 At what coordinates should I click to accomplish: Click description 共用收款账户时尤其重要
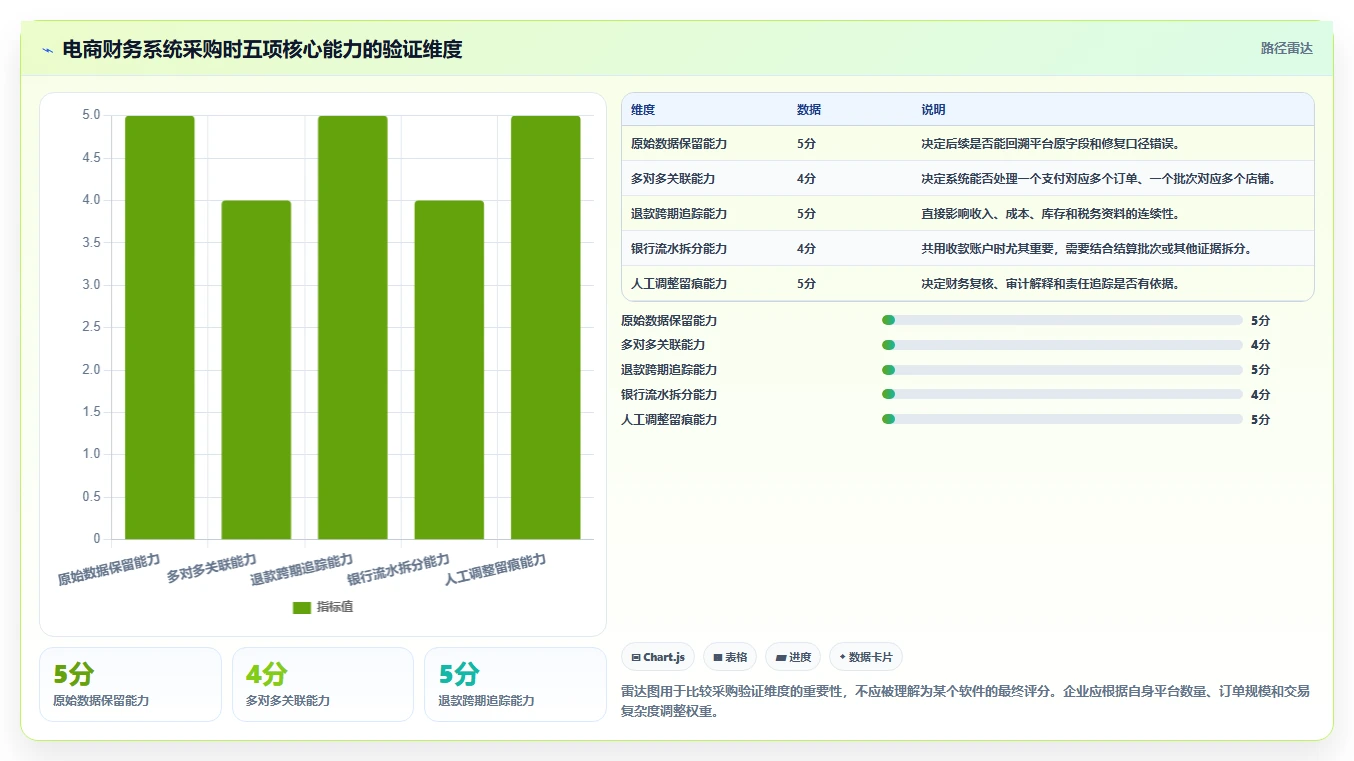click(x=1089, y=249)
